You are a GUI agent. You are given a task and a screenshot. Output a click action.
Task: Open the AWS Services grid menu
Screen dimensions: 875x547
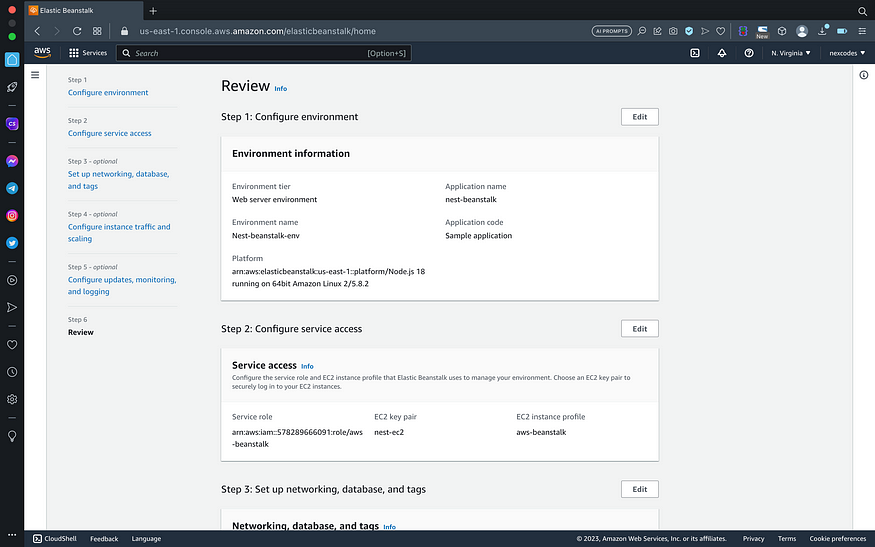88,53
